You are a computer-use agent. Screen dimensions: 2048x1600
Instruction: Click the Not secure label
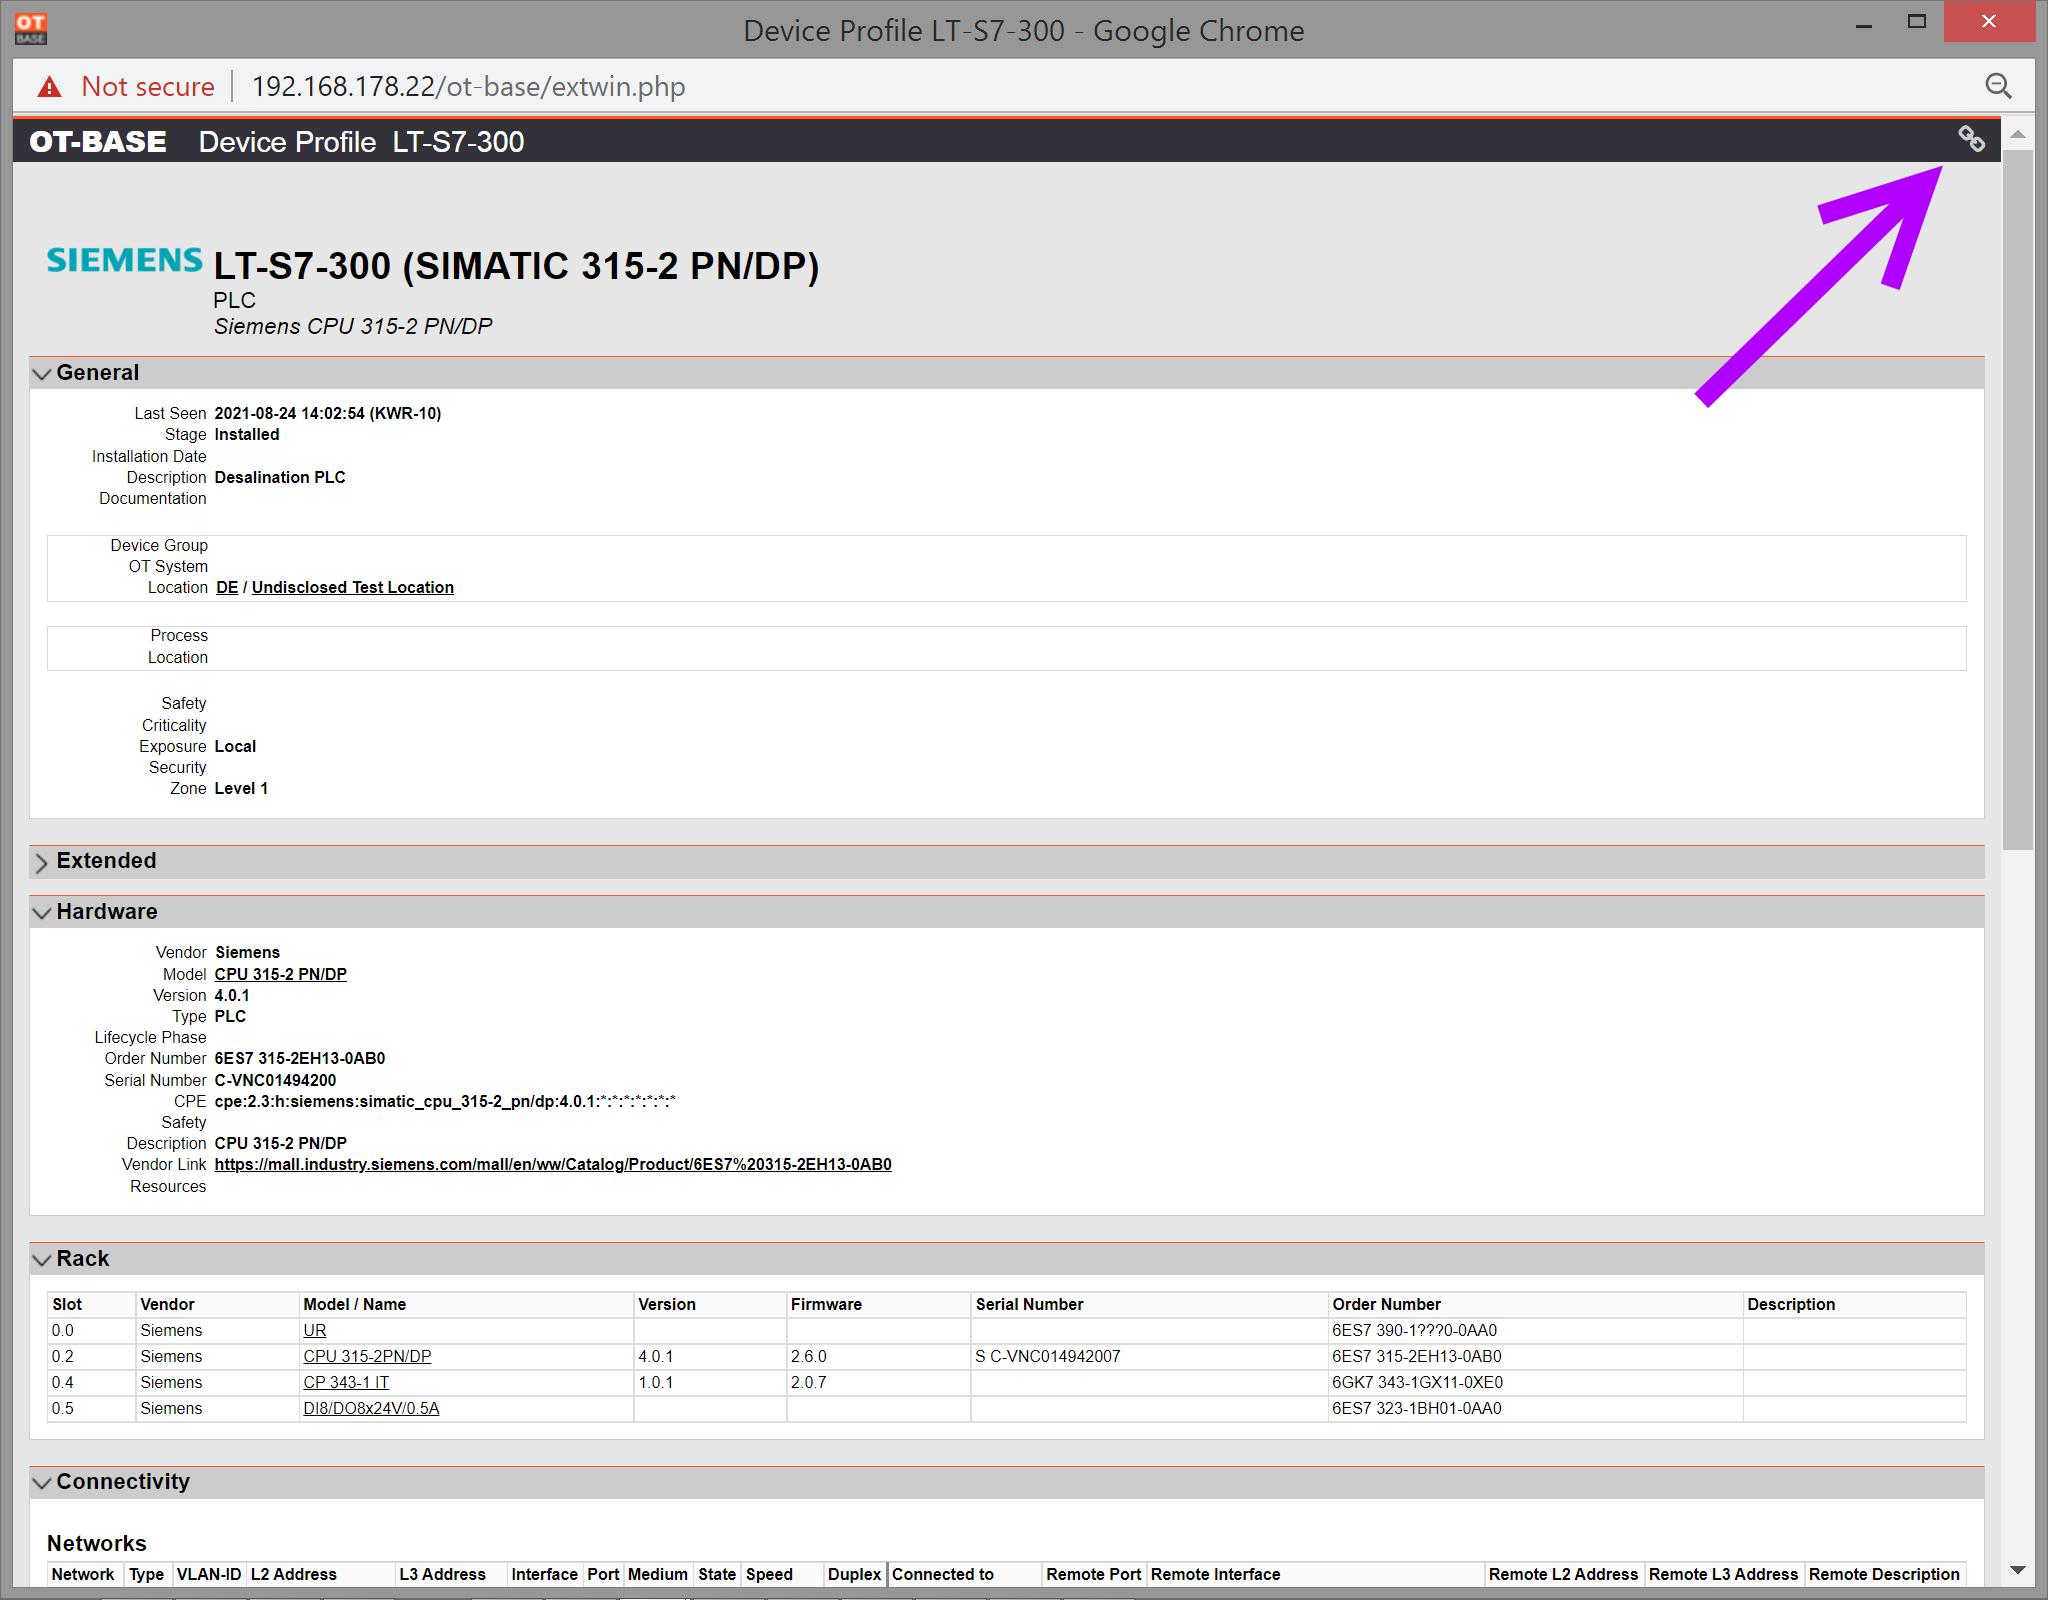(148, 87)
